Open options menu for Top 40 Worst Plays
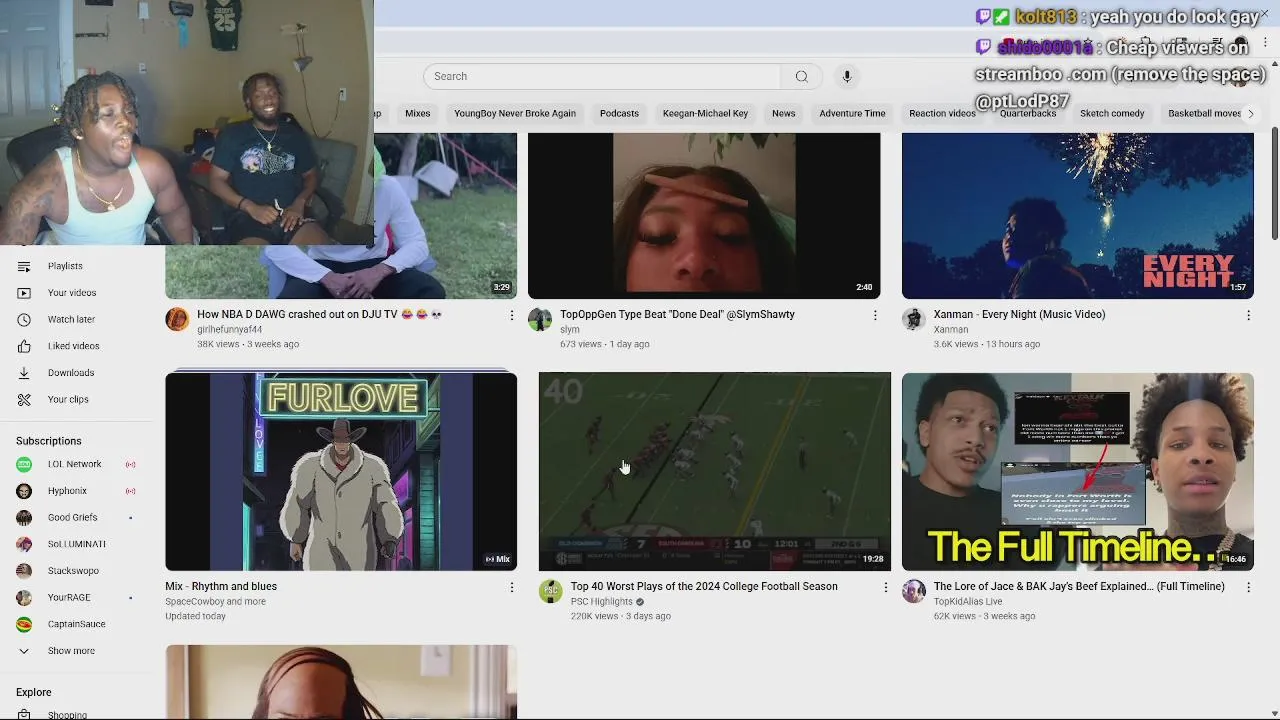The height and width of the screenshot is (720, 1280). (x=885, y=587)
